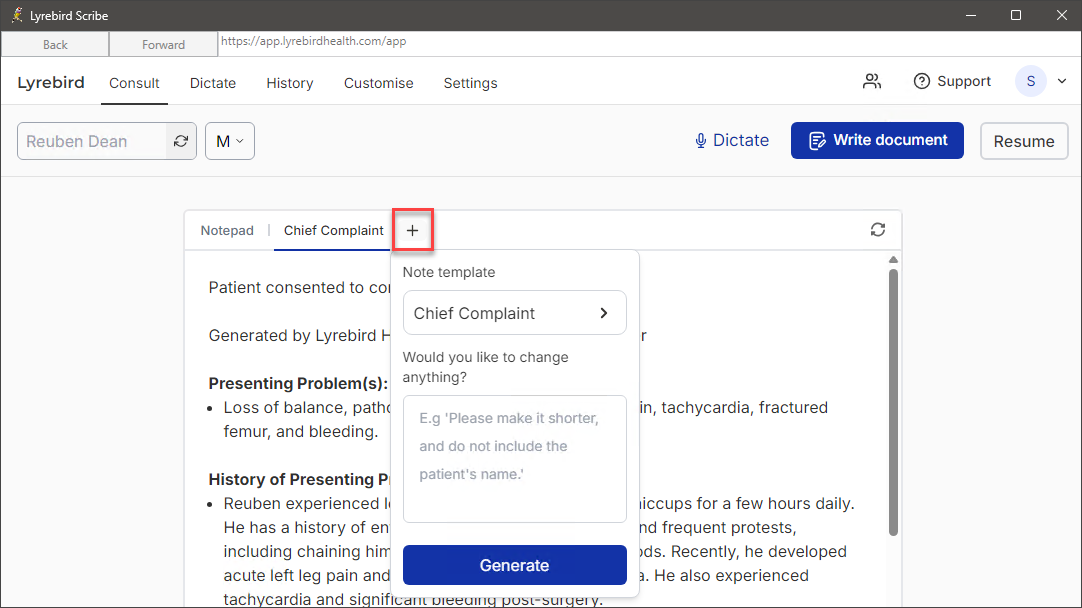Click the Forward navigation button
This screenshot has width=1082, height=608.
click(164, 44)
